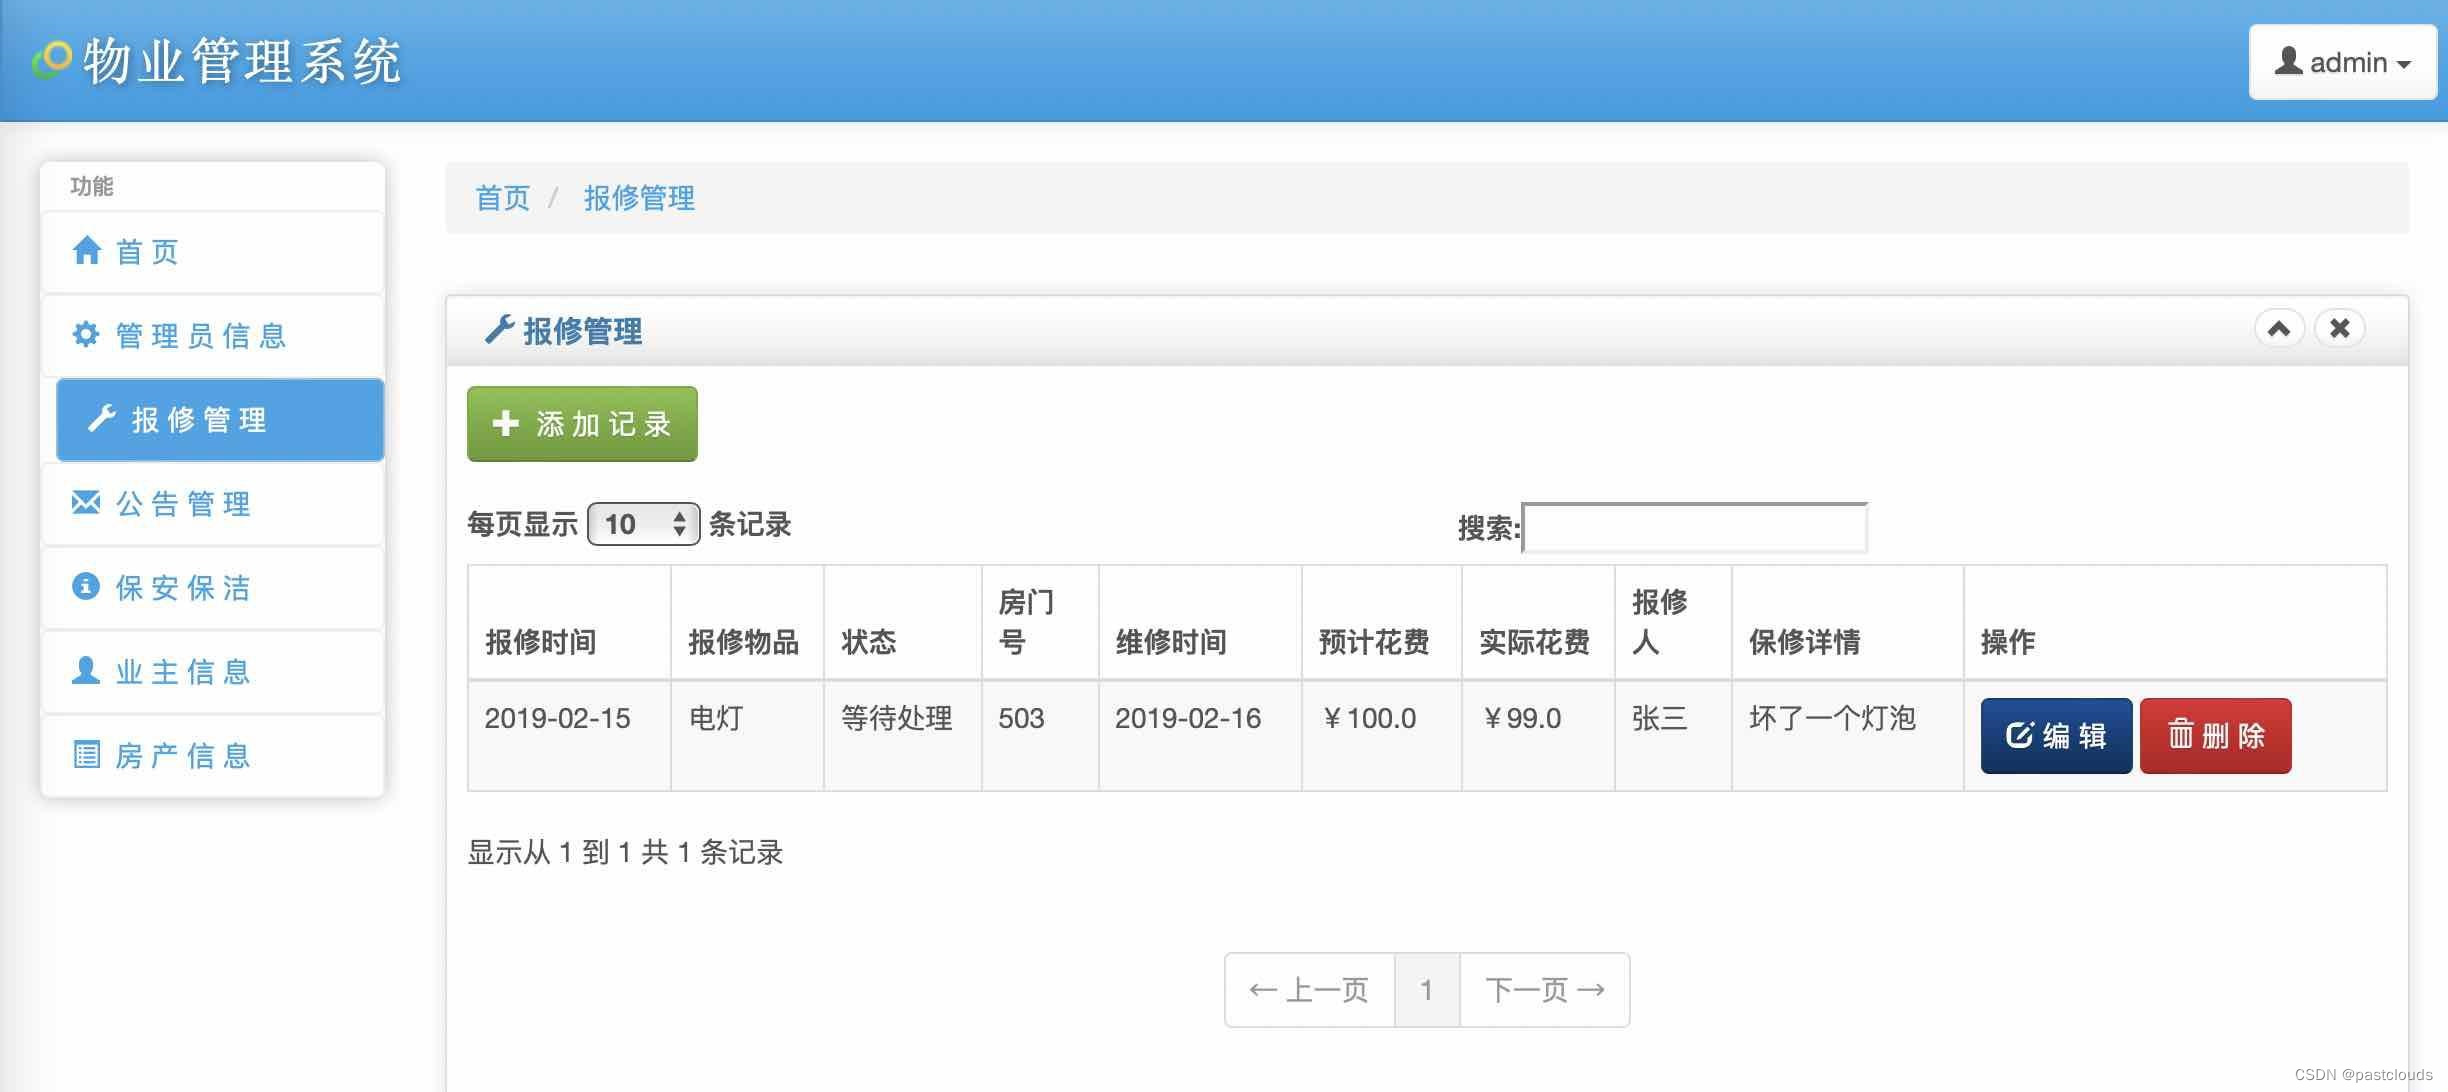
Task: Open the records-per-page selector showing 10
Action: [x=643, y=524]
